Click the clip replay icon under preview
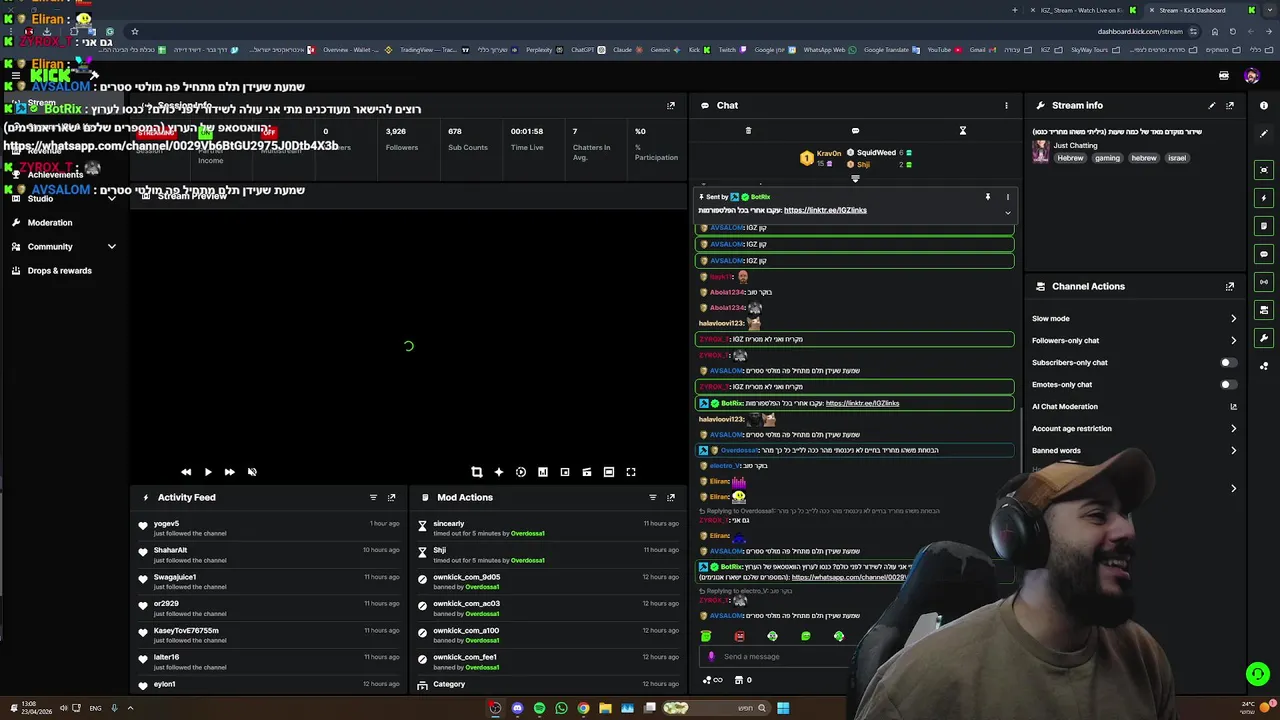The width and height of the screenshot is (1280, 720). [x=520, y=472]
